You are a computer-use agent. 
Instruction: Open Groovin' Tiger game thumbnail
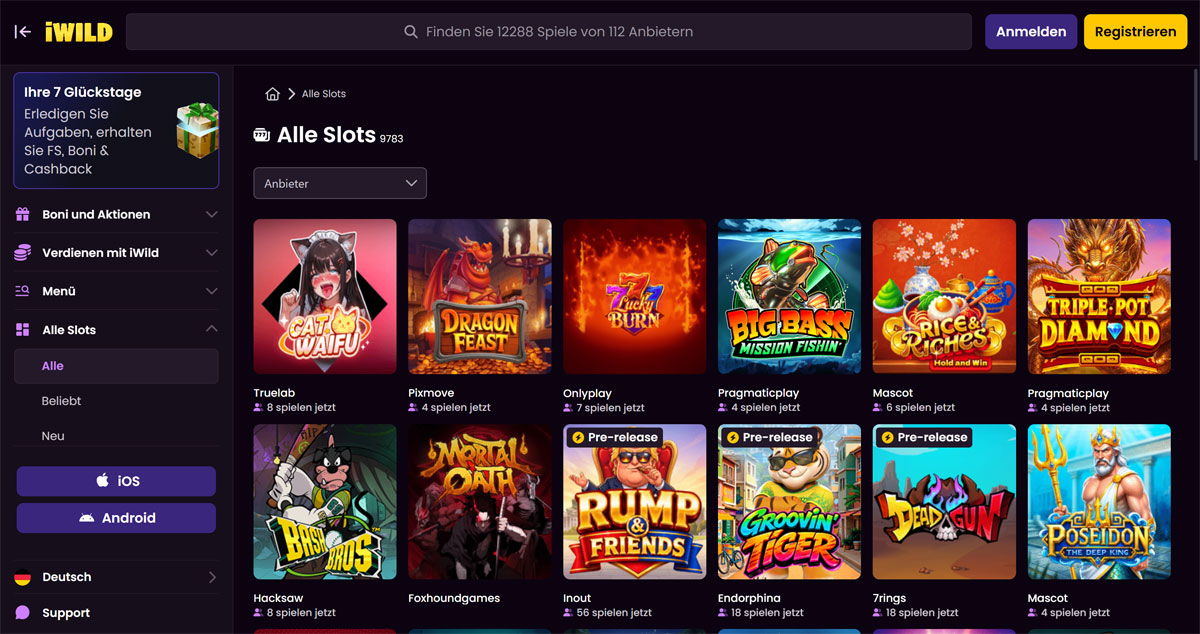click(790, 502)
